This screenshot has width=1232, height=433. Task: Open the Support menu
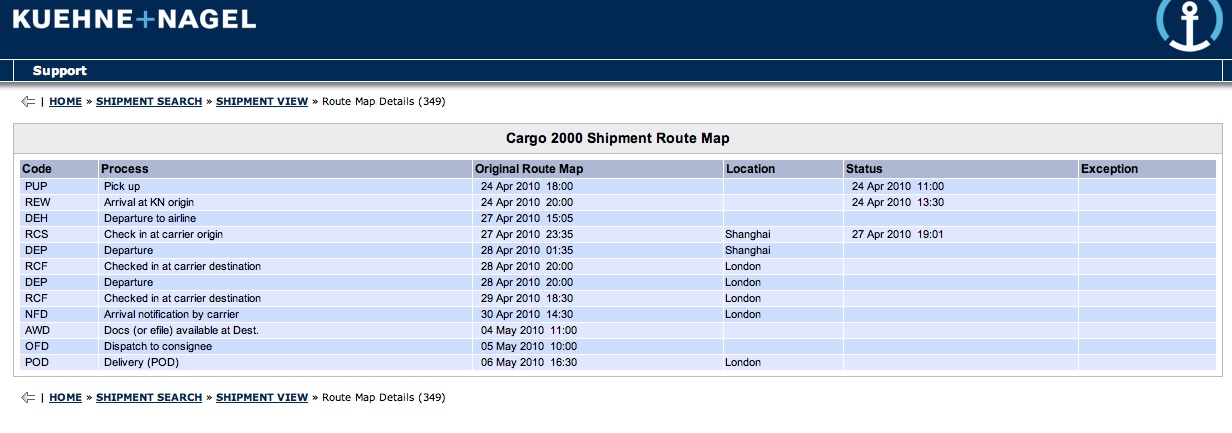click(x=60, y=71)
